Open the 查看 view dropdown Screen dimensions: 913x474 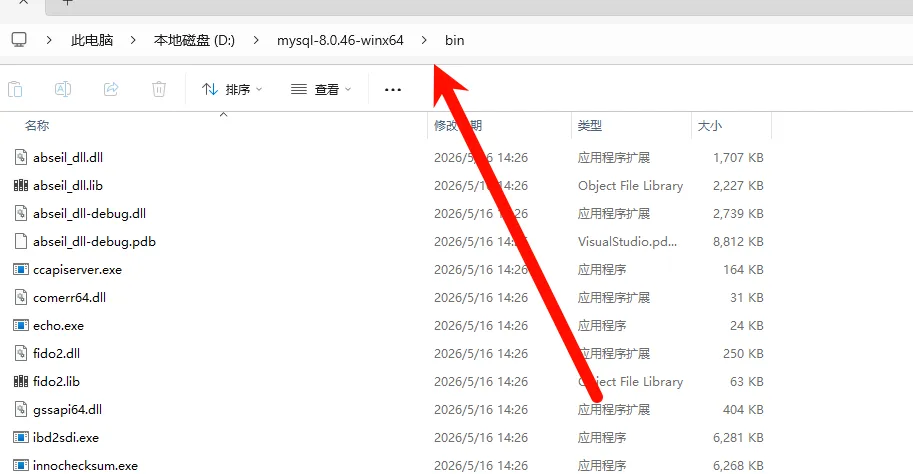[x=321, y=90]
